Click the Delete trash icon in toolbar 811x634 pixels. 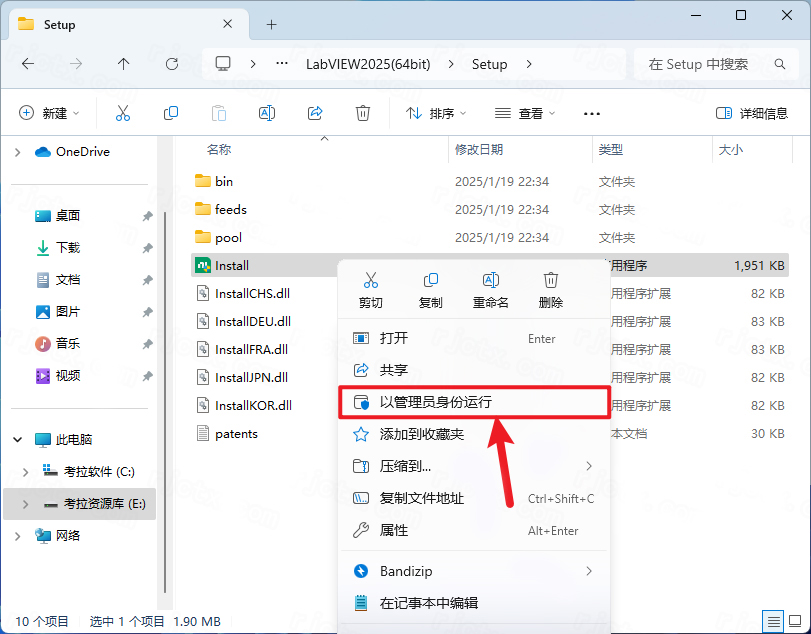pos(363,113)
